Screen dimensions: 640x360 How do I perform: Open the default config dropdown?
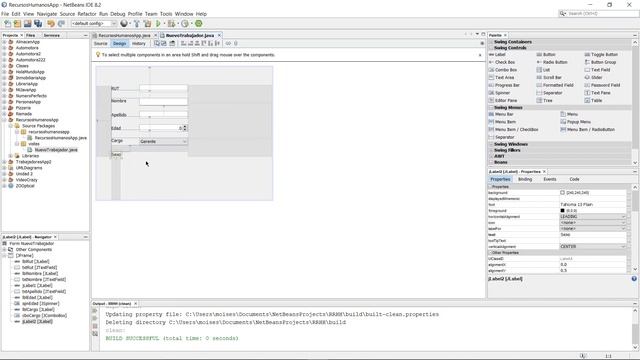coord(93,24)
